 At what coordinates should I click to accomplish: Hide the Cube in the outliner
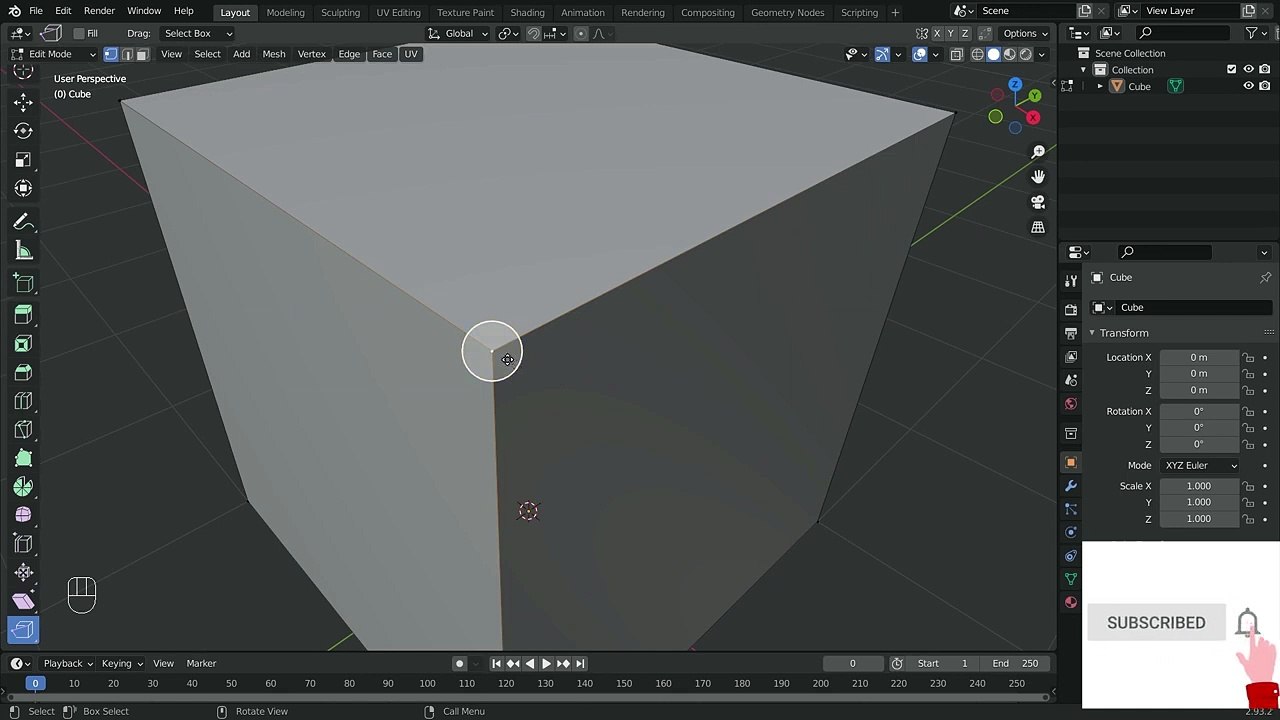click(x=1248, y=86)
